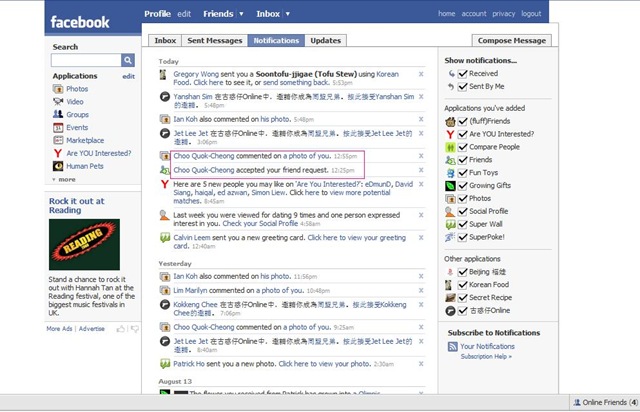Click the (fluff)Friends app icon in filter list
The image size is (640, 412).
(450, 121)
